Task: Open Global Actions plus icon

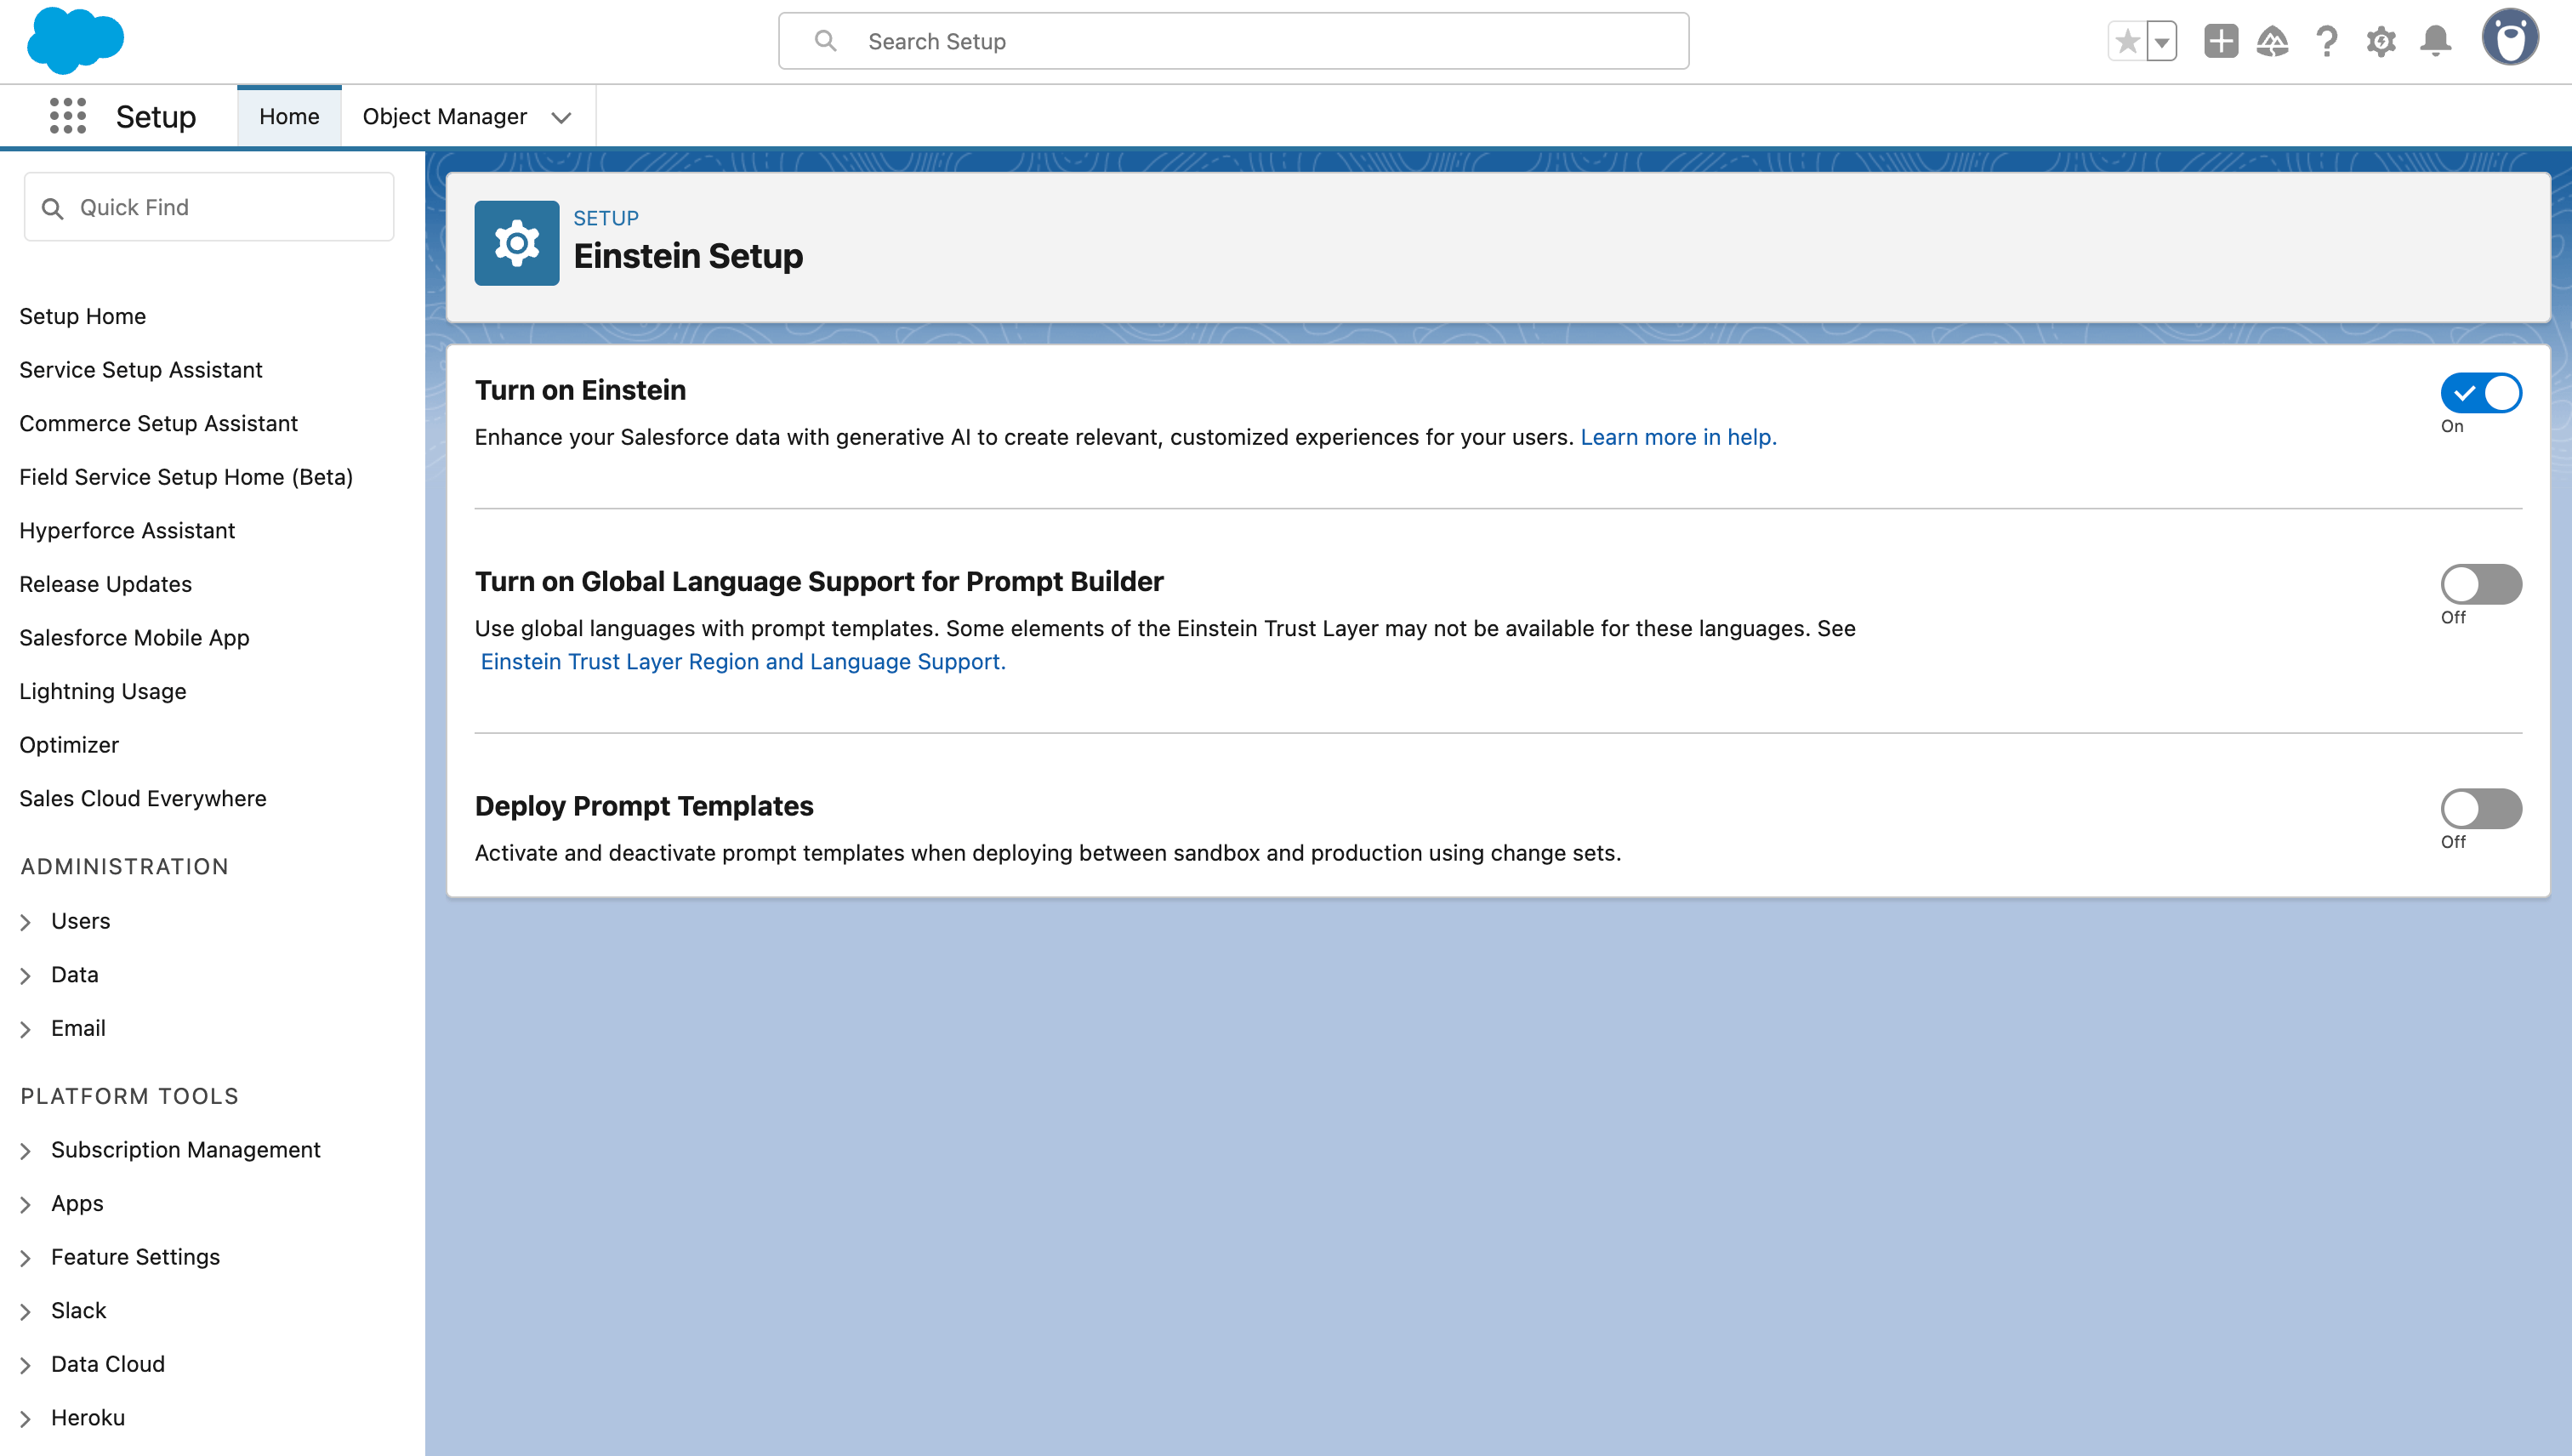Action: click(x=2220, y=42)
